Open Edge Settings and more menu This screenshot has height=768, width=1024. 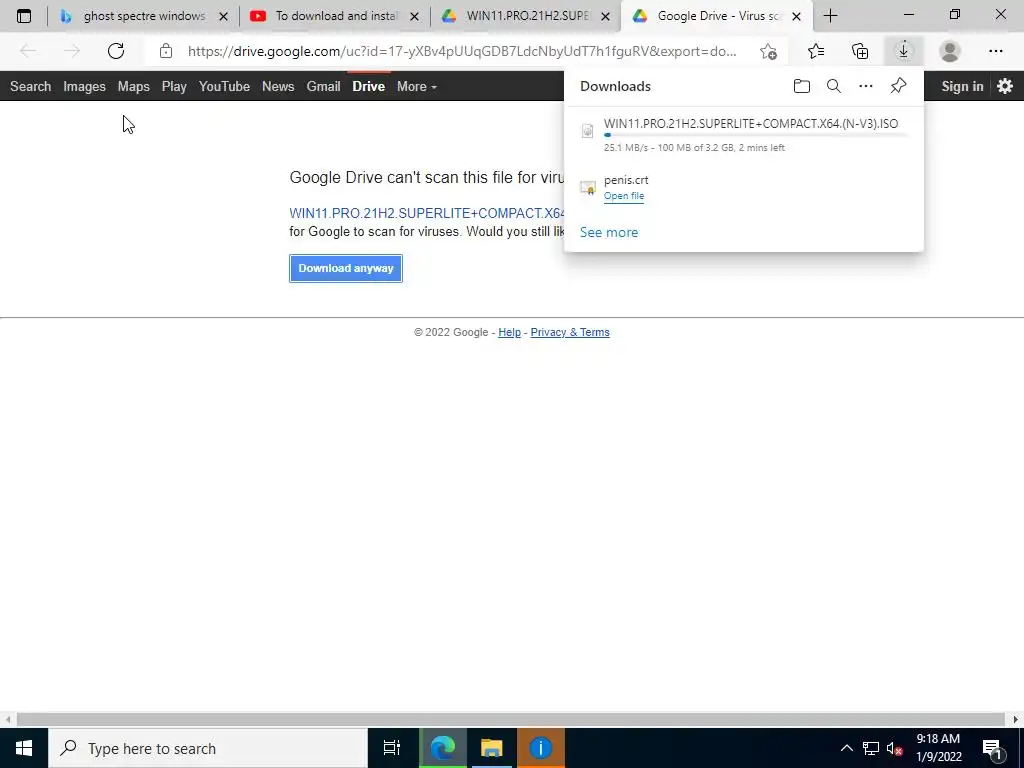(x=995, y=51)
